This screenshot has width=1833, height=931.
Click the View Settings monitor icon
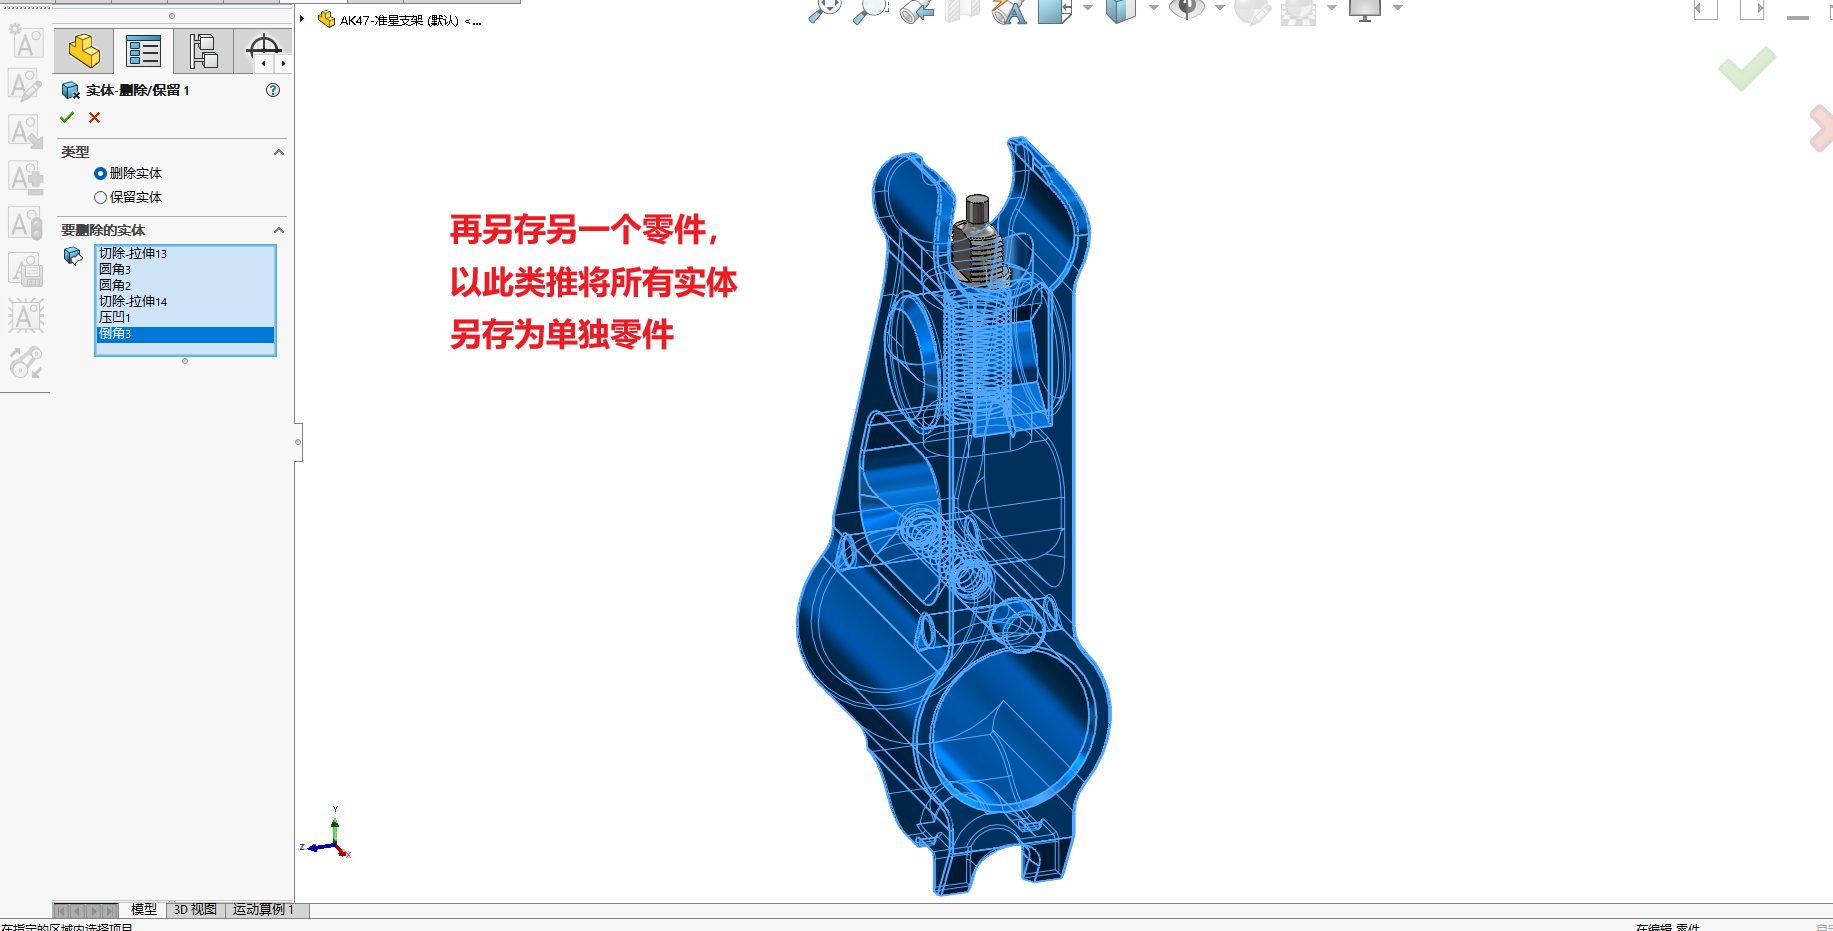coord(1365,10)
